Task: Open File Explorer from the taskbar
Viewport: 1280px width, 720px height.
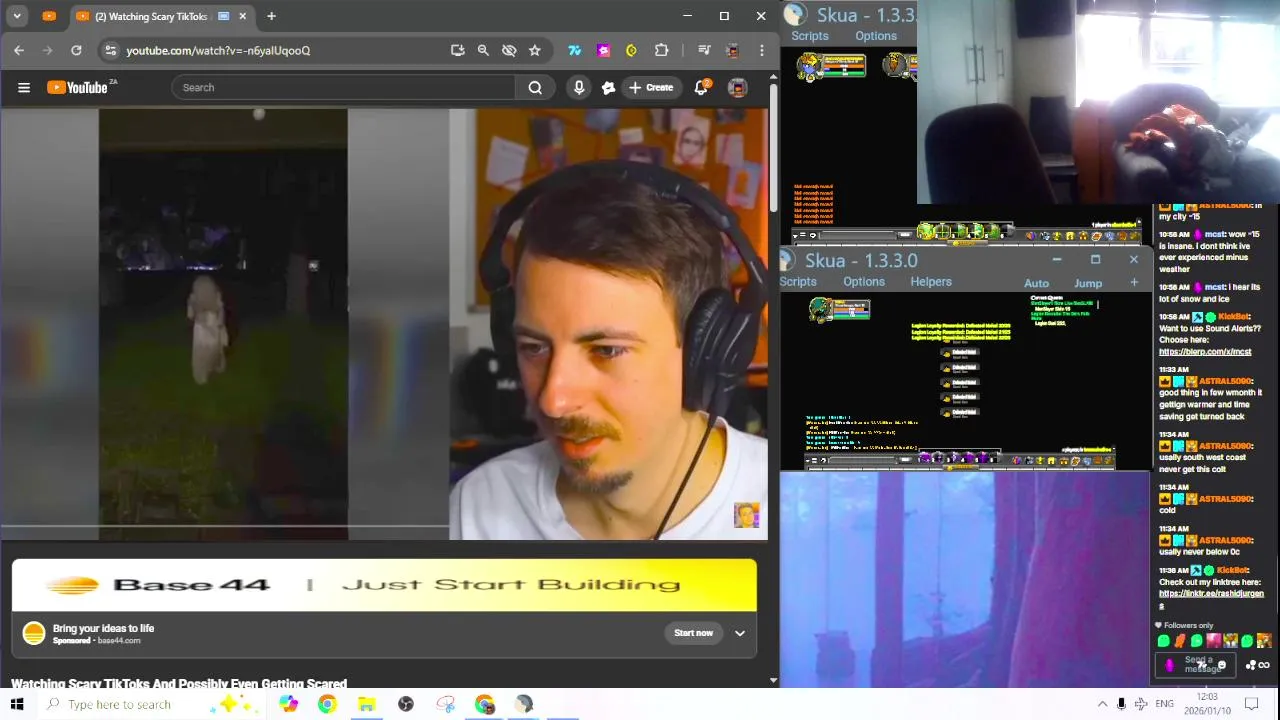Action: pos(366,704)
